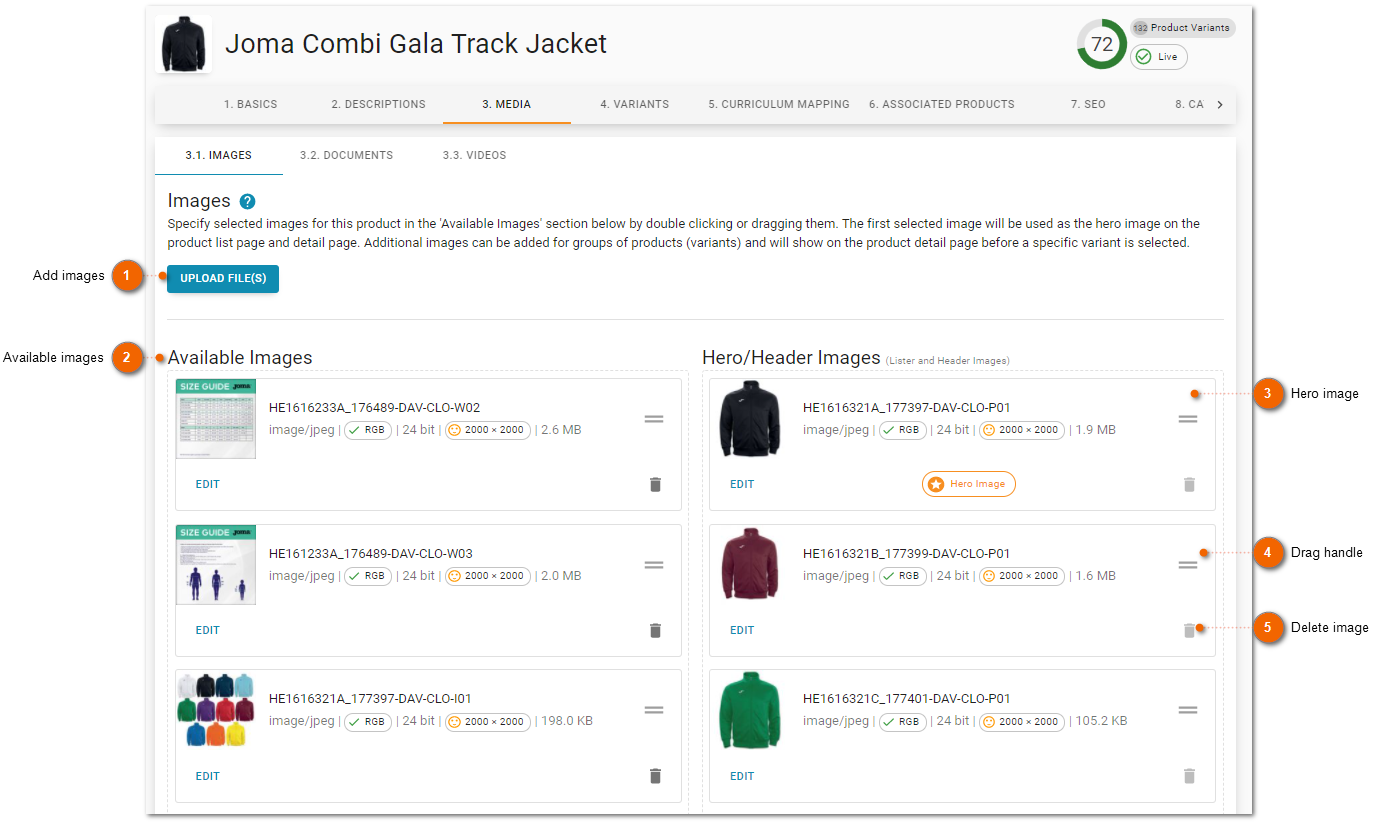Screen dimensions: 1373x824
Task: Delete image HE1616321A_177397-DAV-CLO-I01
Action: [655, 776]
